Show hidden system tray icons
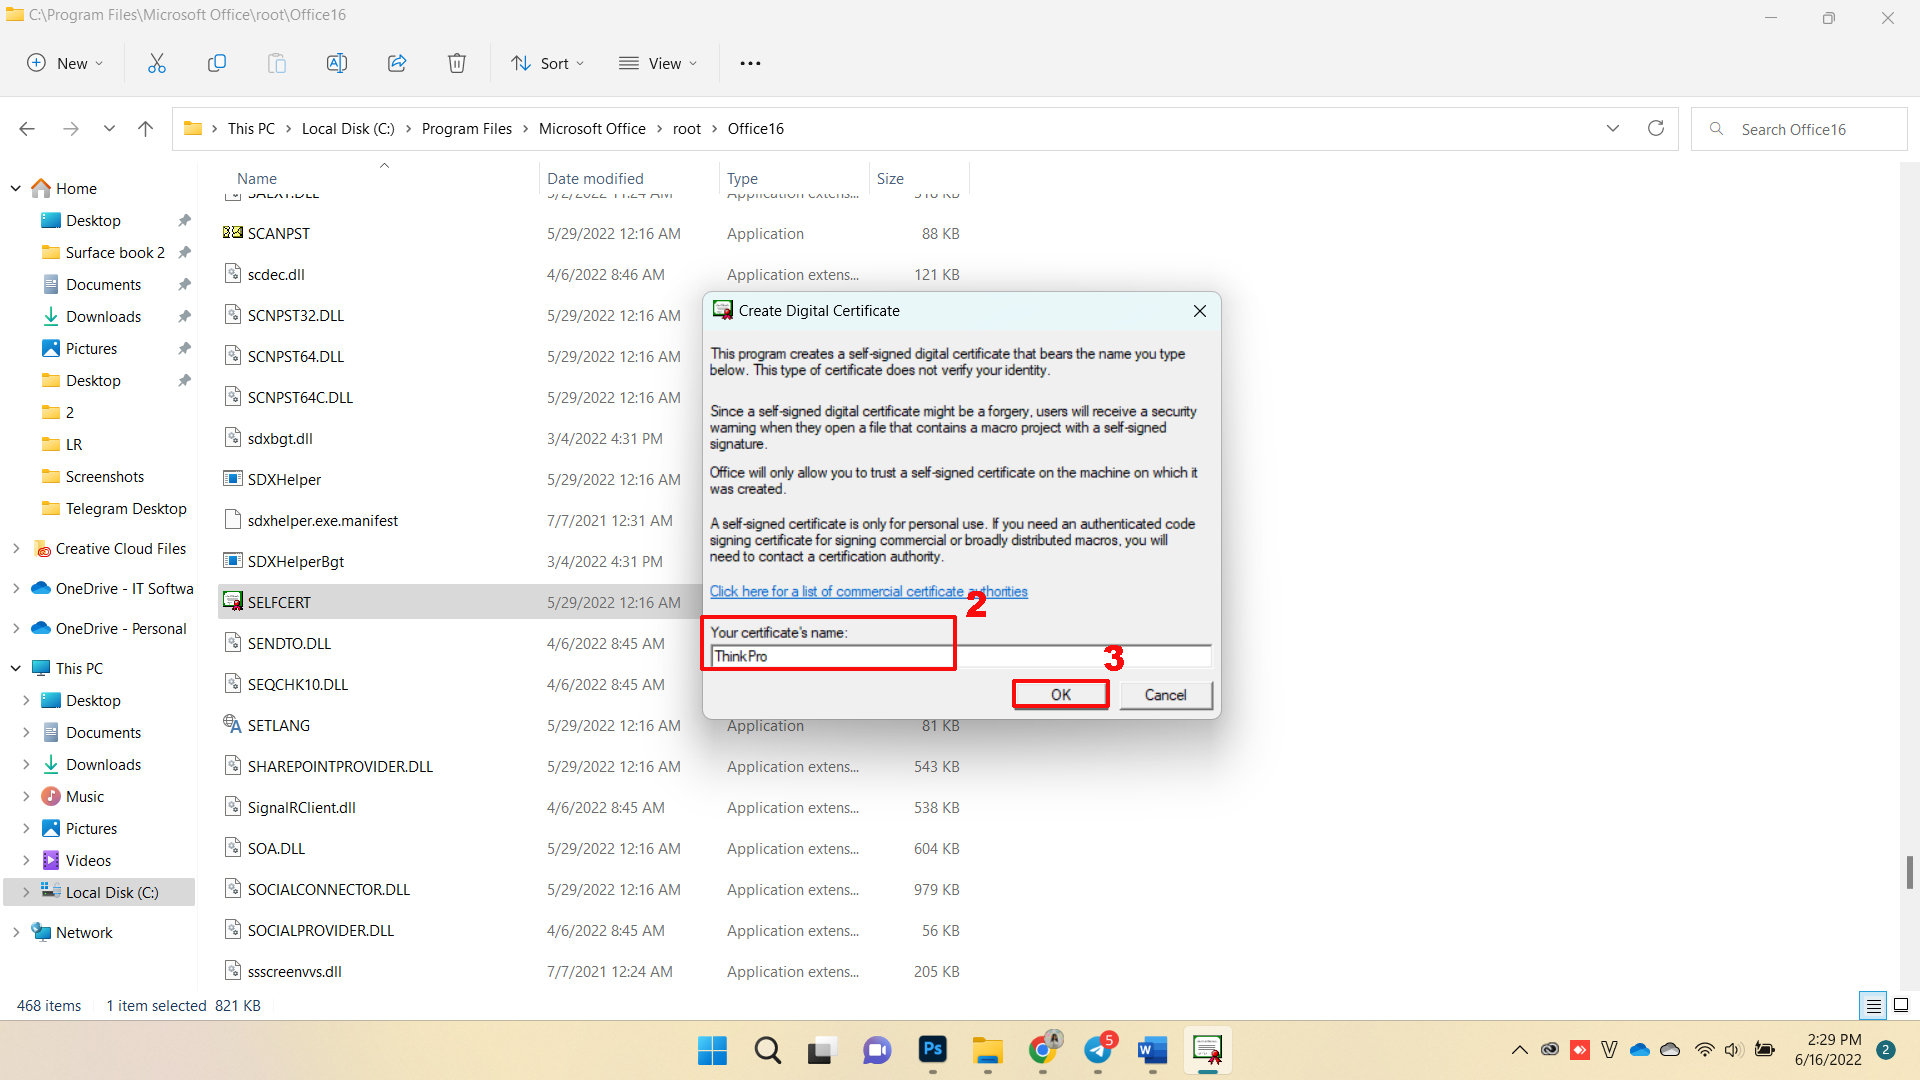 point(1519,1050)
